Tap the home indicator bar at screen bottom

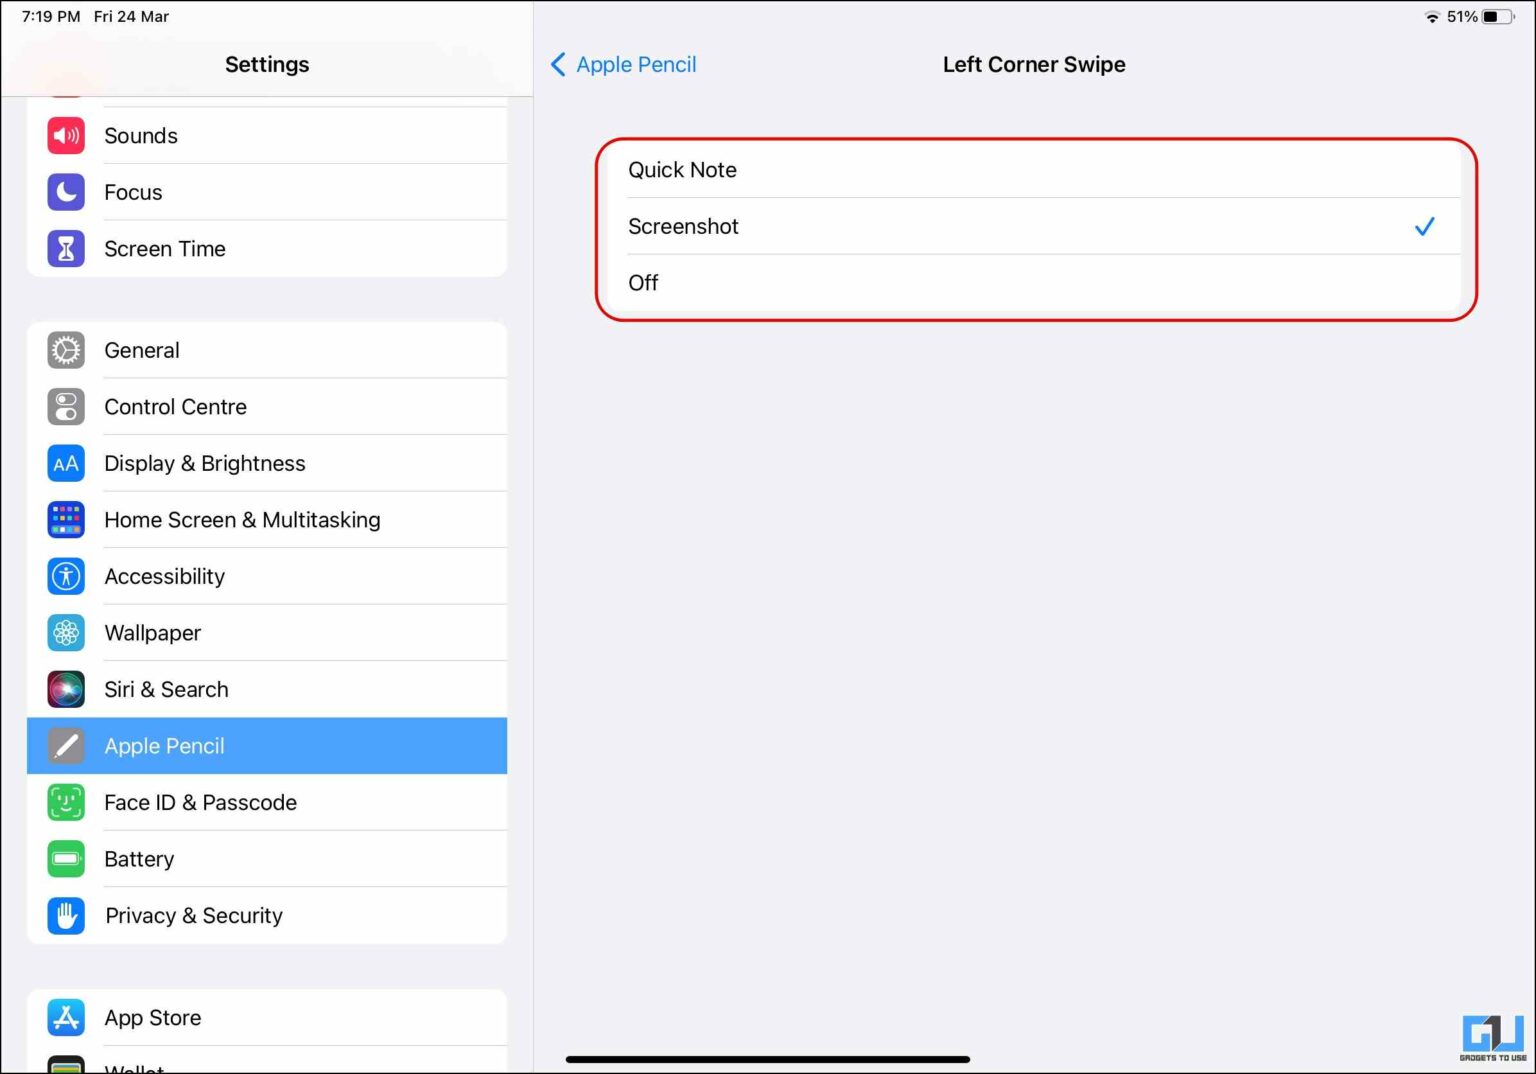click(768, 1058)
